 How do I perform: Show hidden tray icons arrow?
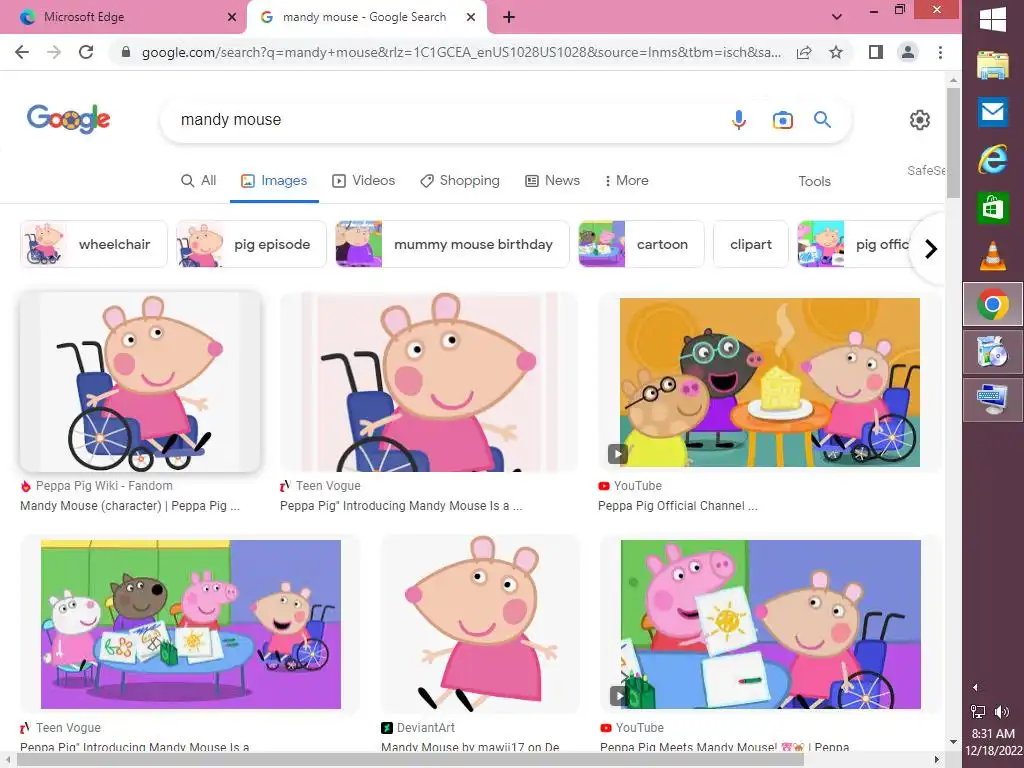tap(975, 687)
